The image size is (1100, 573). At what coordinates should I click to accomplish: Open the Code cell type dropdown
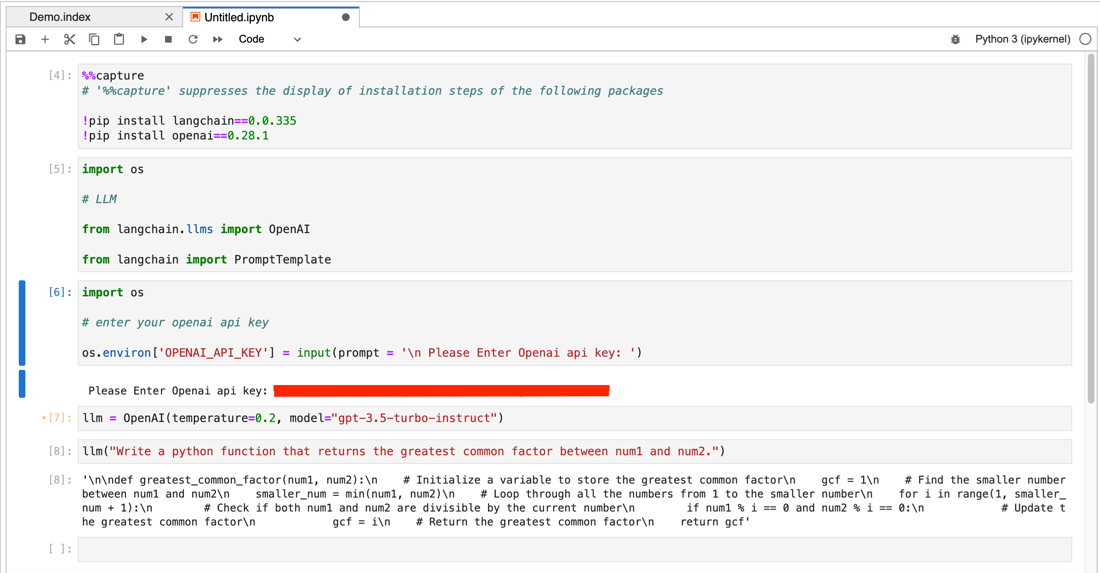269,40
